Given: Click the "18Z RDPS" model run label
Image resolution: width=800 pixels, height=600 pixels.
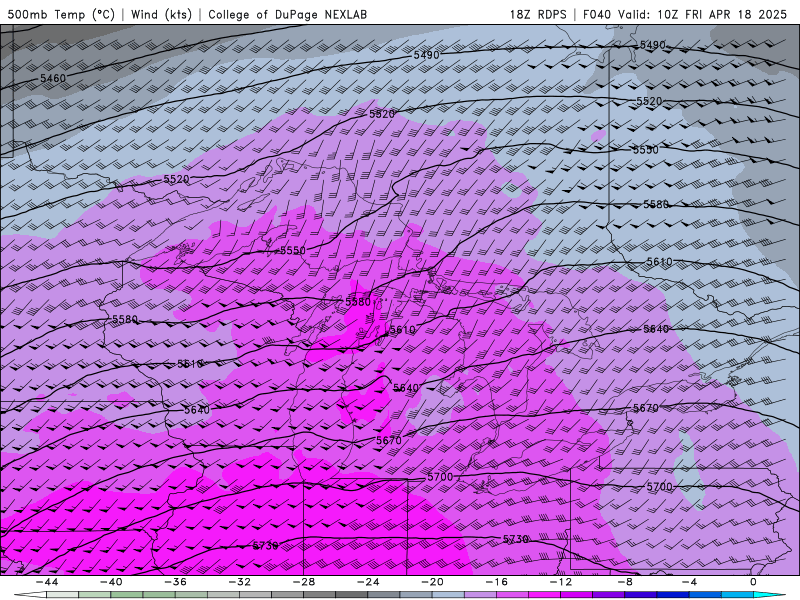Looking at the screenshot, I should (x=538, y=14).
